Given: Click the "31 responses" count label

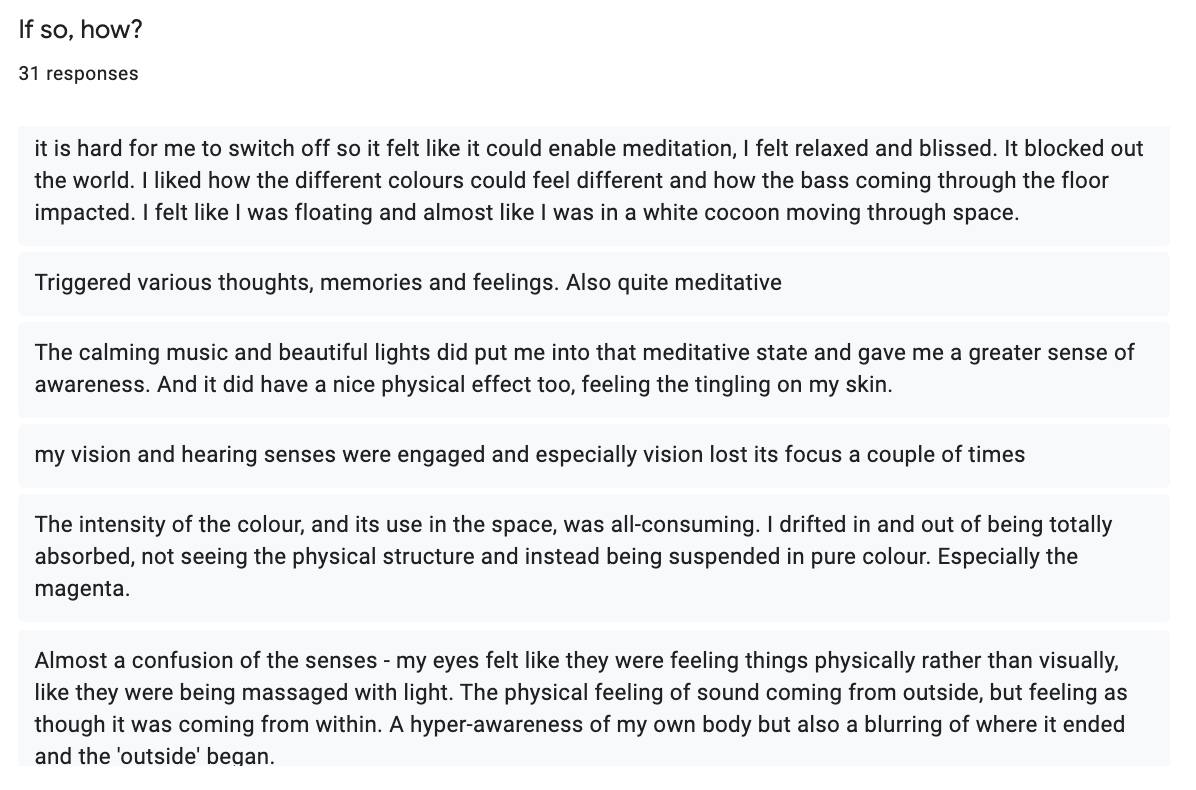Looking at the screenshot, I should pos(78,73).
